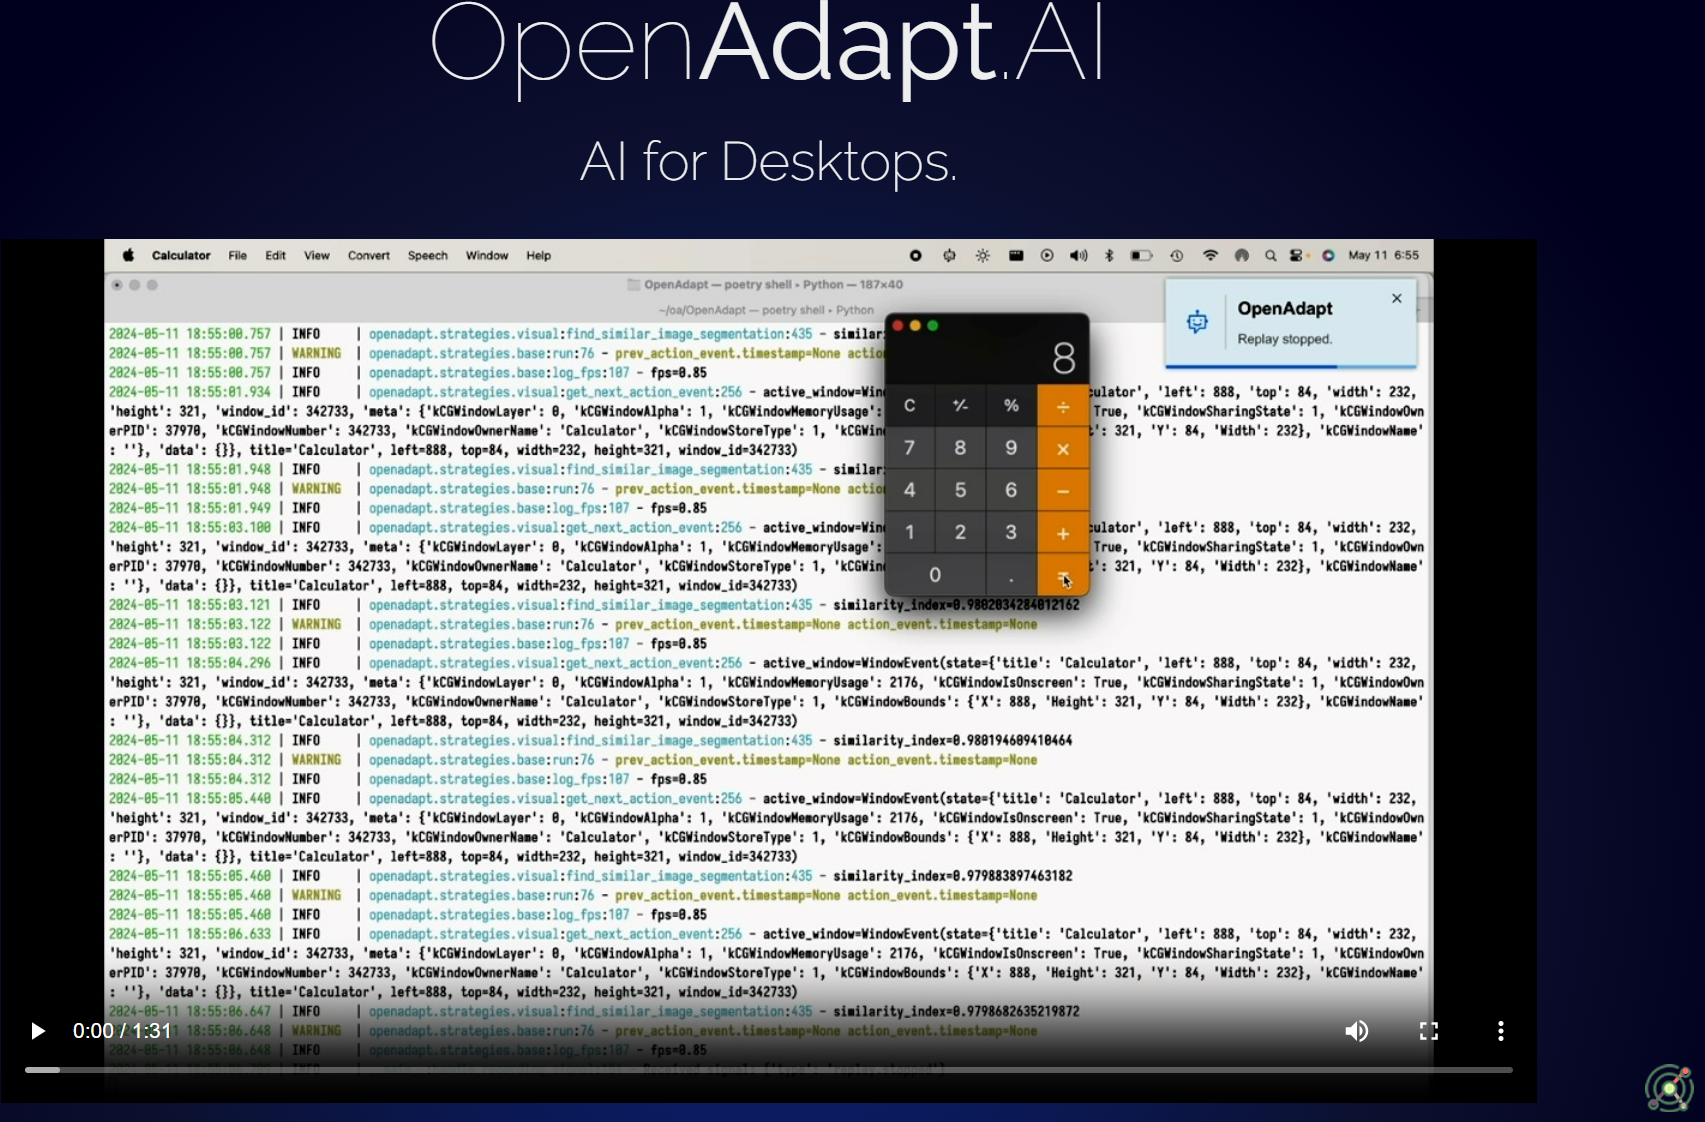Click the calculator decimal point key
The width and height of the screenshot is (1705, 1122).
click(1011, 575)
